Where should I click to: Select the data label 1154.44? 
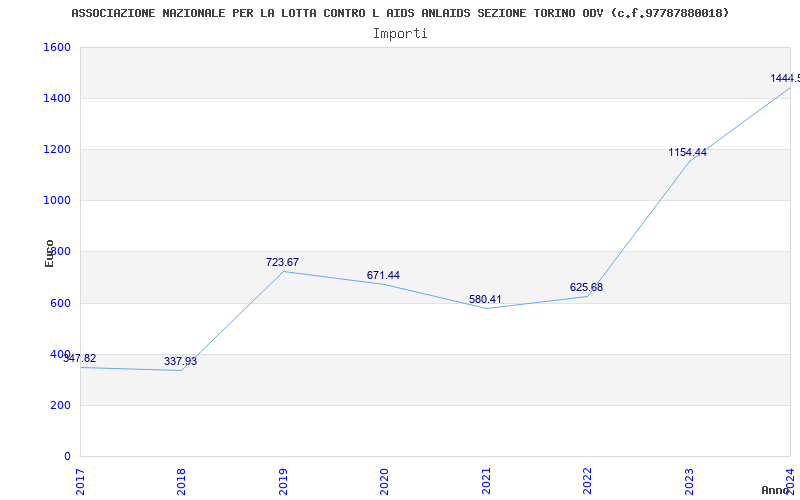tap(687, 152)
